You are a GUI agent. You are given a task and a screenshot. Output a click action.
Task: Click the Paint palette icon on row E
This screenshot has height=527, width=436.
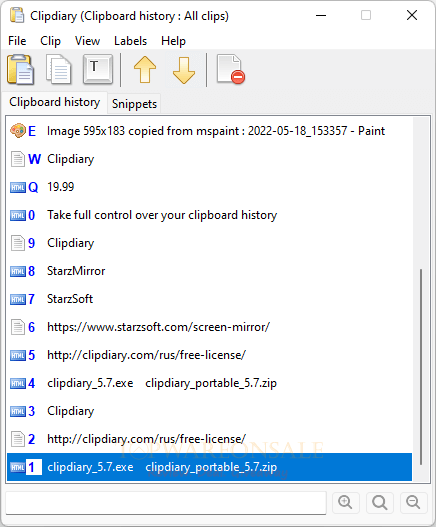(18, 131)
